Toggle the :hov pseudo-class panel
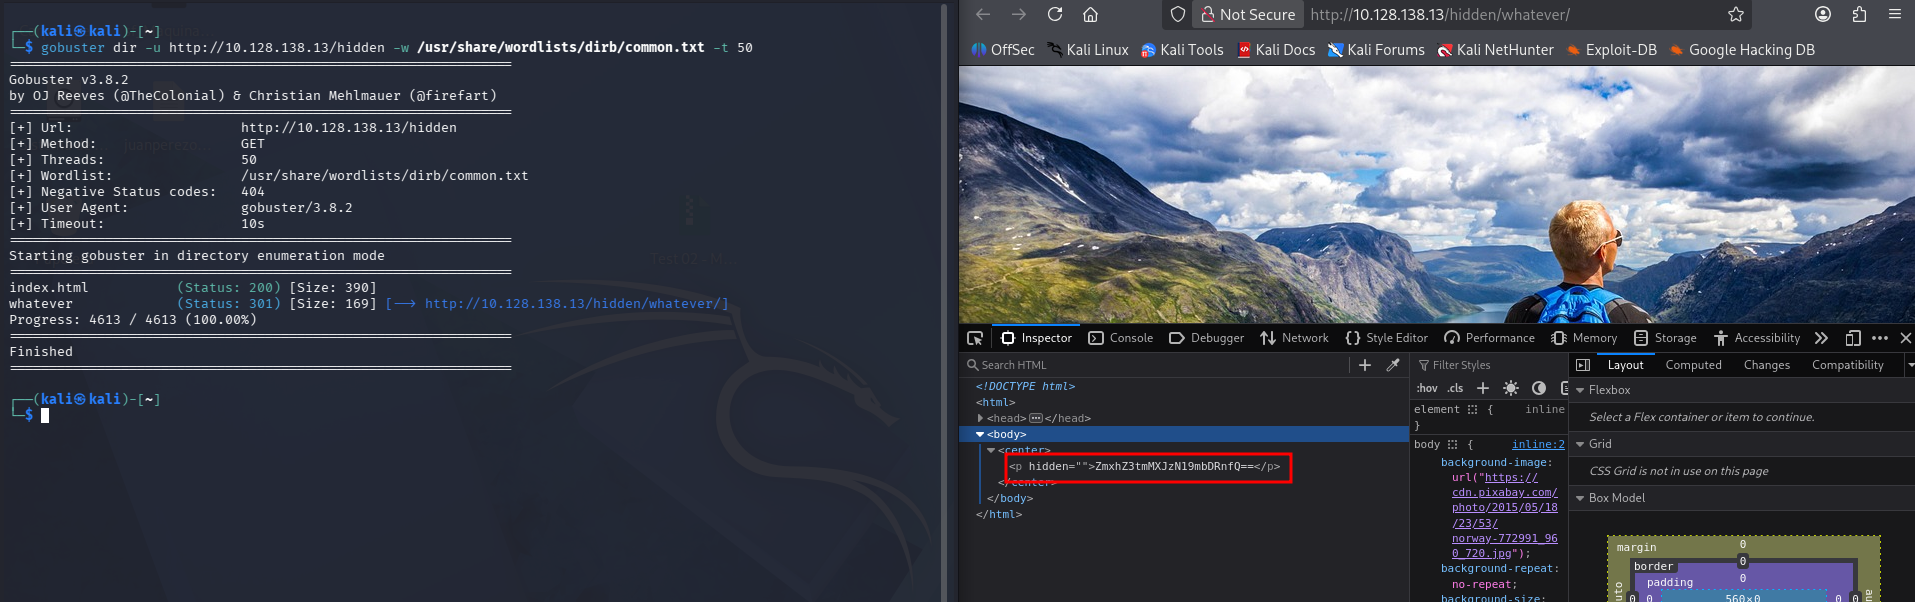The height and width of the screenshot is (602, 1915). pos(1427,388)
